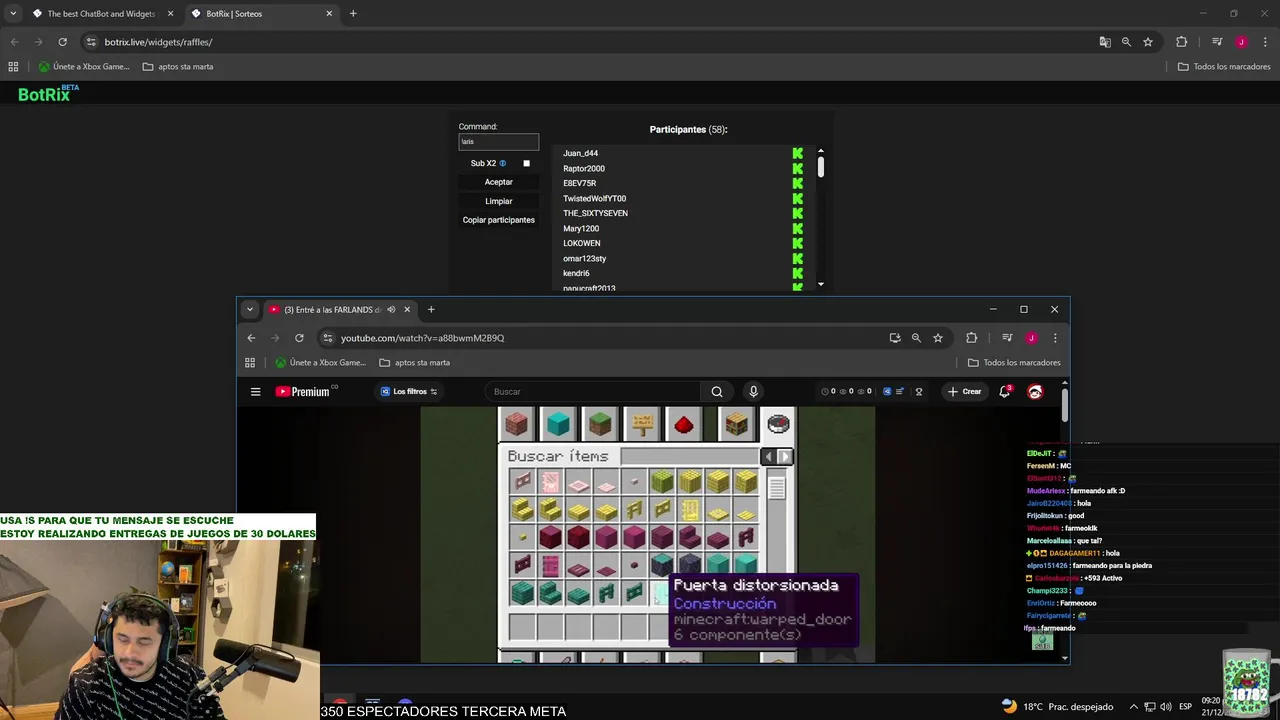1280x720 pixels.
Task: Open the ESP language indicator in taskbar
Action: 1185,707
